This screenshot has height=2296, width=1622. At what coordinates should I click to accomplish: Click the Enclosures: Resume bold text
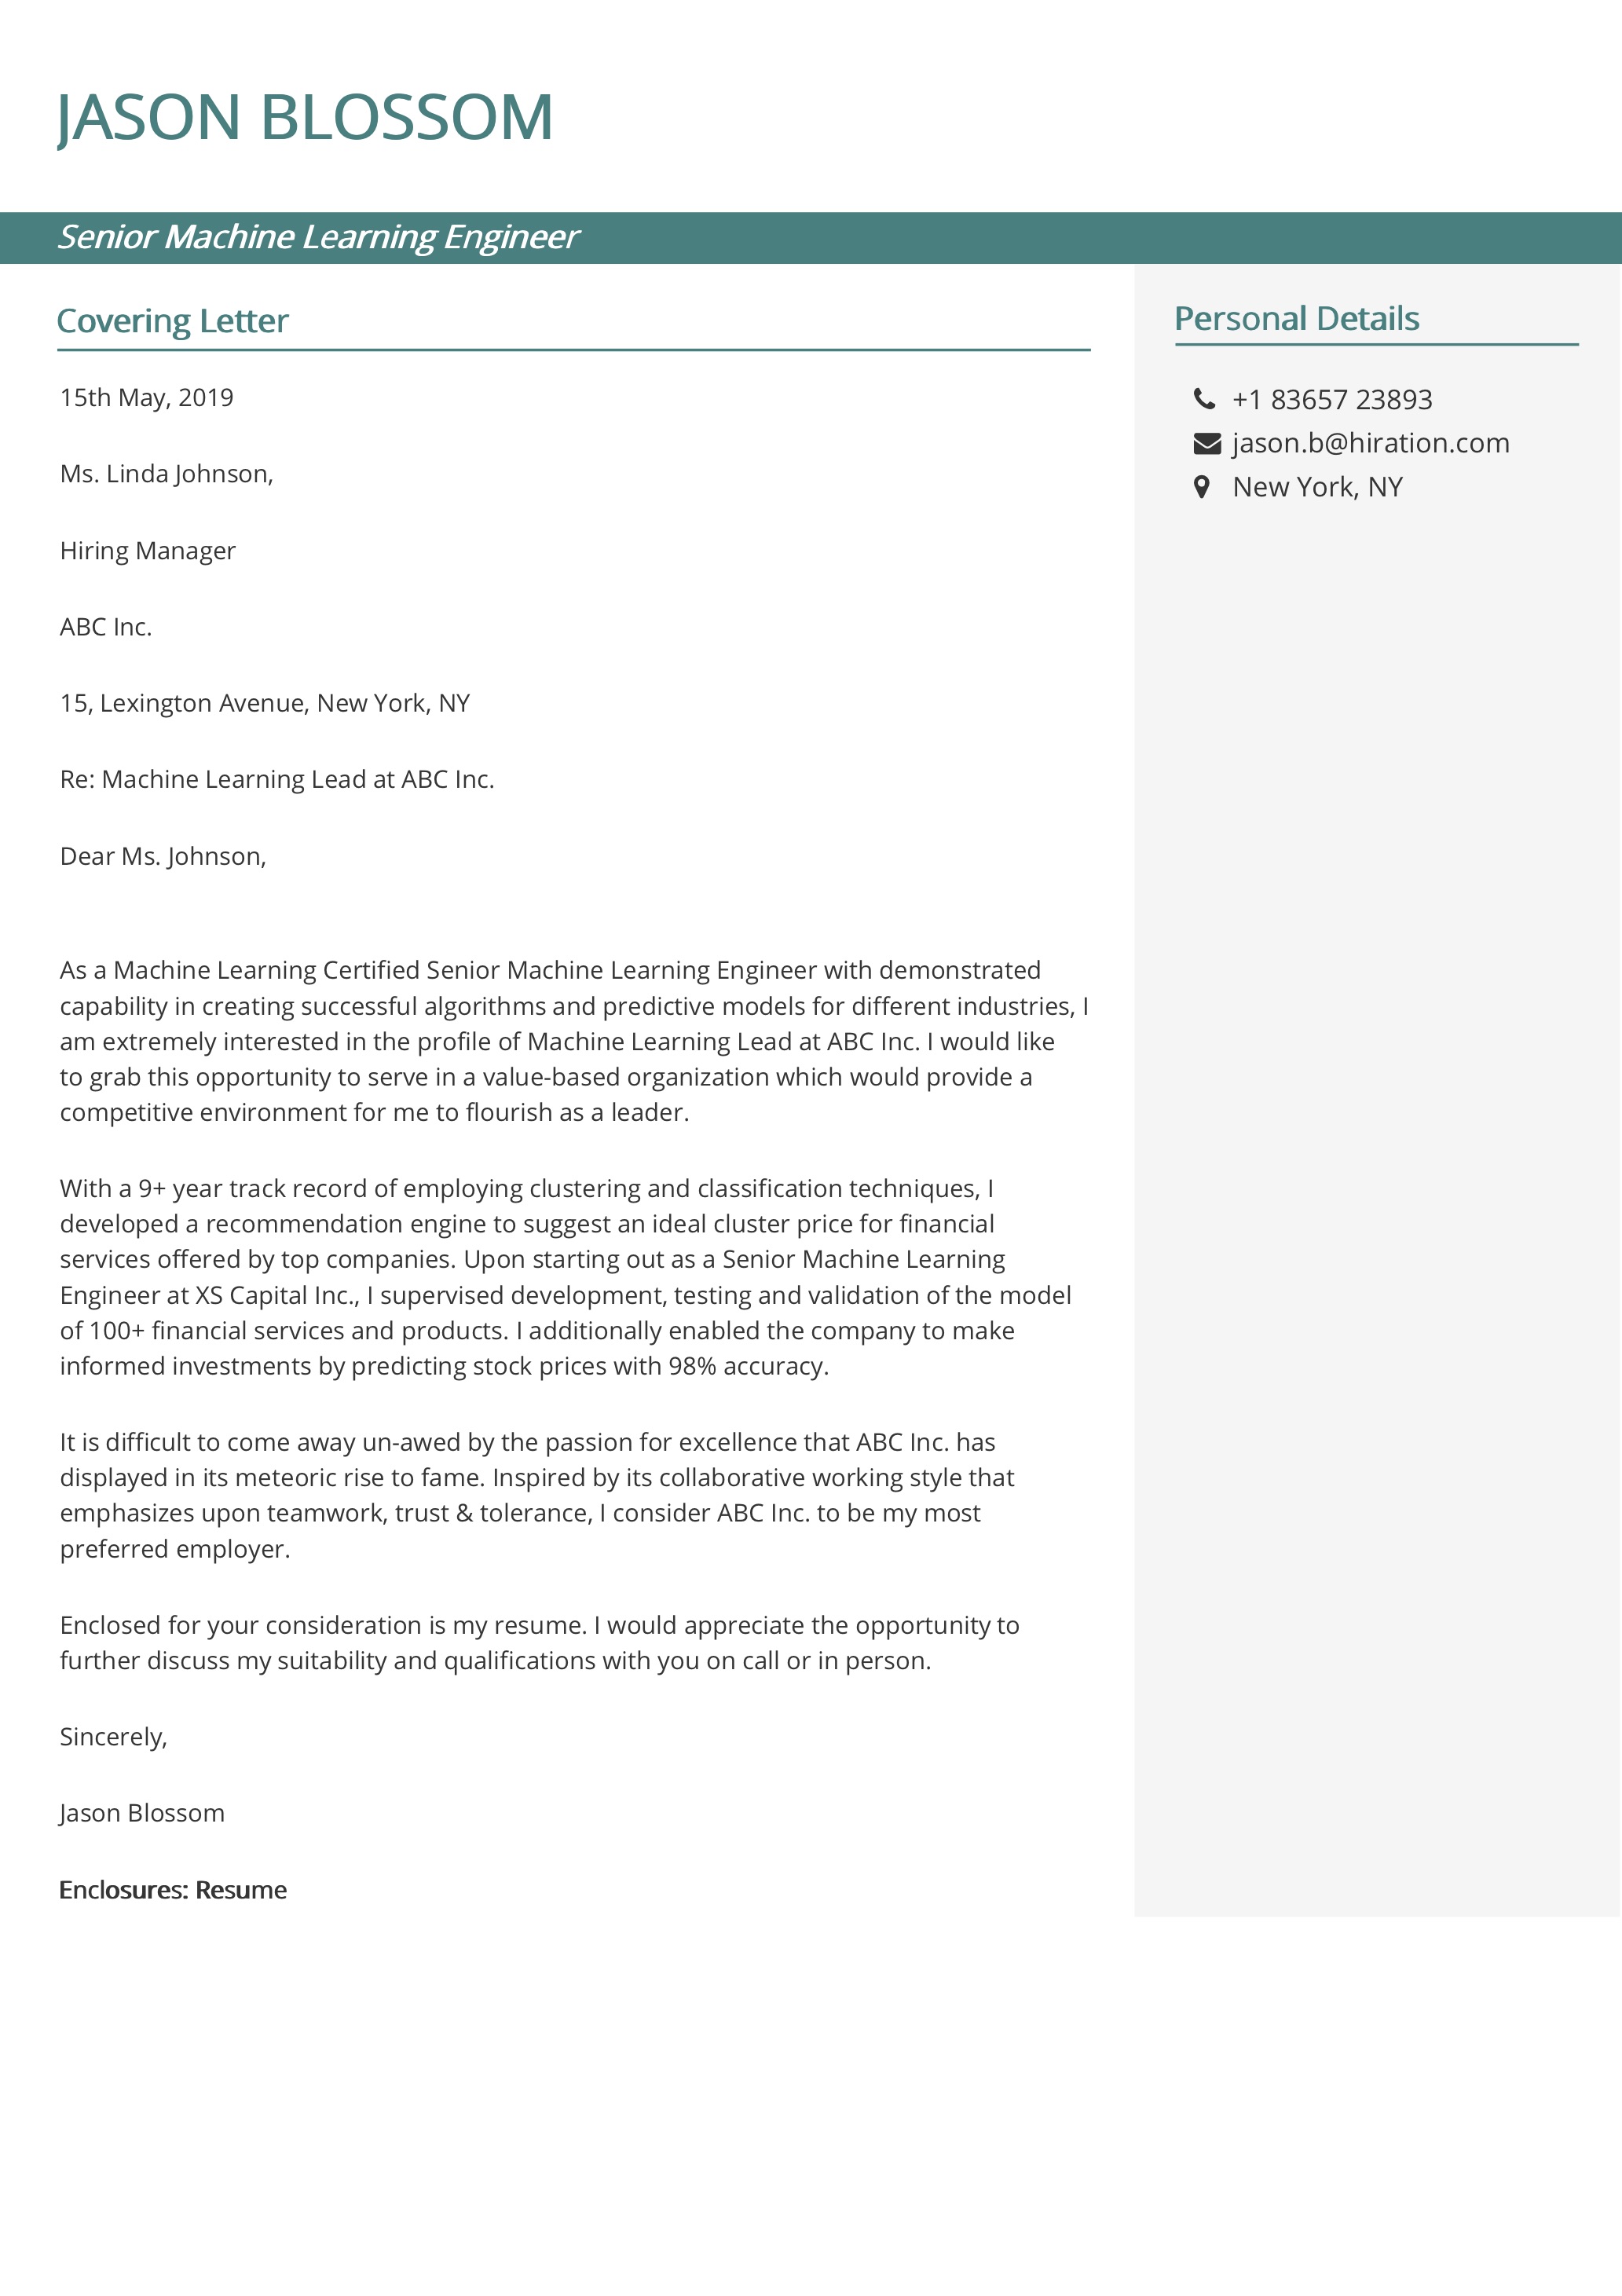point(173,1890)
